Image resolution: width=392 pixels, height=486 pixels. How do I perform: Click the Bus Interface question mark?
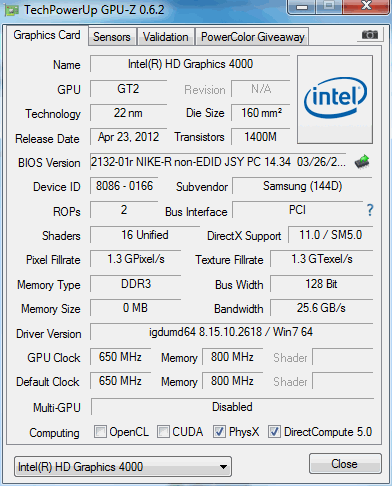click(370, 210)
